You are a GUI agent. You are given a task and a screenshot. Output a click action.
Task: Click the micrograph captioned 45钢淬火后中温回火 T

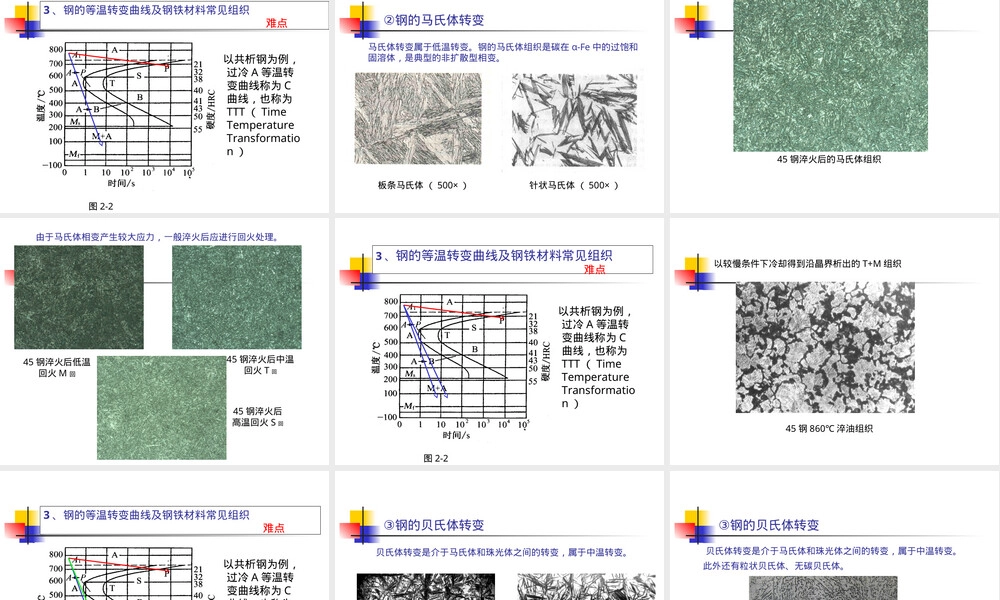(x=237, y=297)
